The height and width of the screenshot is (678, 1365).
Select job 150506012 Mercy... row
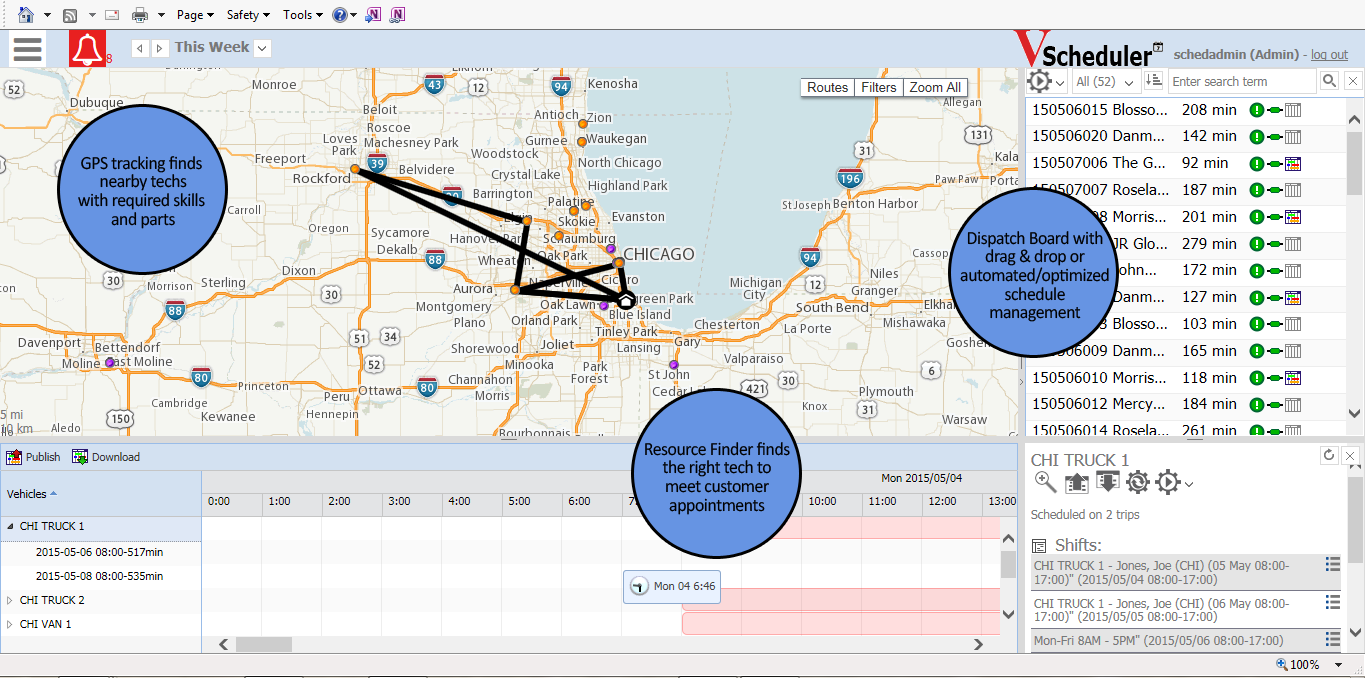(x=1185, y=405)
